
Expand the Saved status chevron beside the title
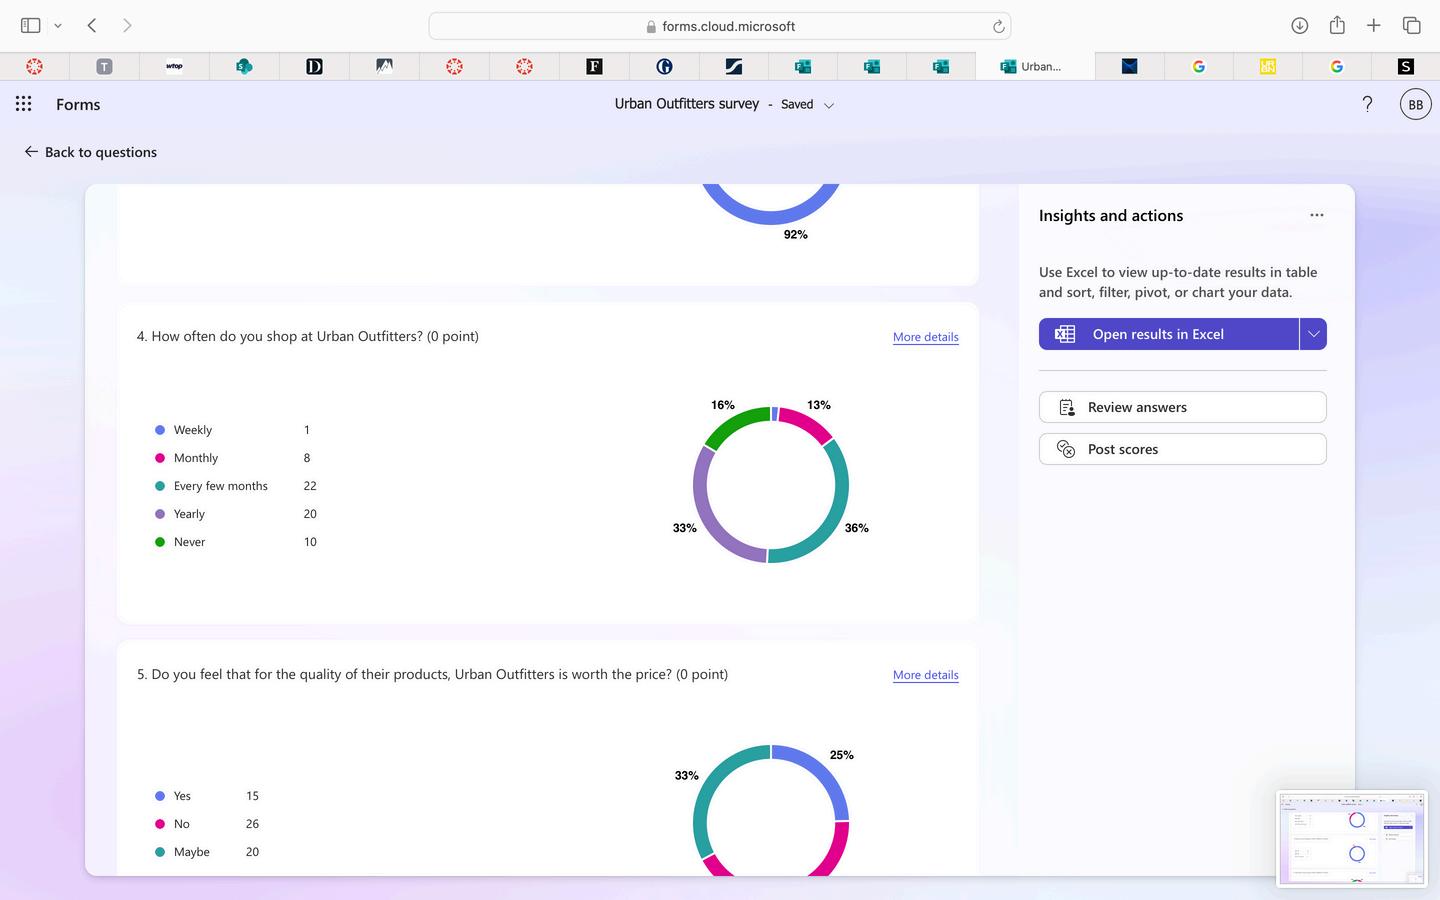pyautogui.click(x=829, y=105)
